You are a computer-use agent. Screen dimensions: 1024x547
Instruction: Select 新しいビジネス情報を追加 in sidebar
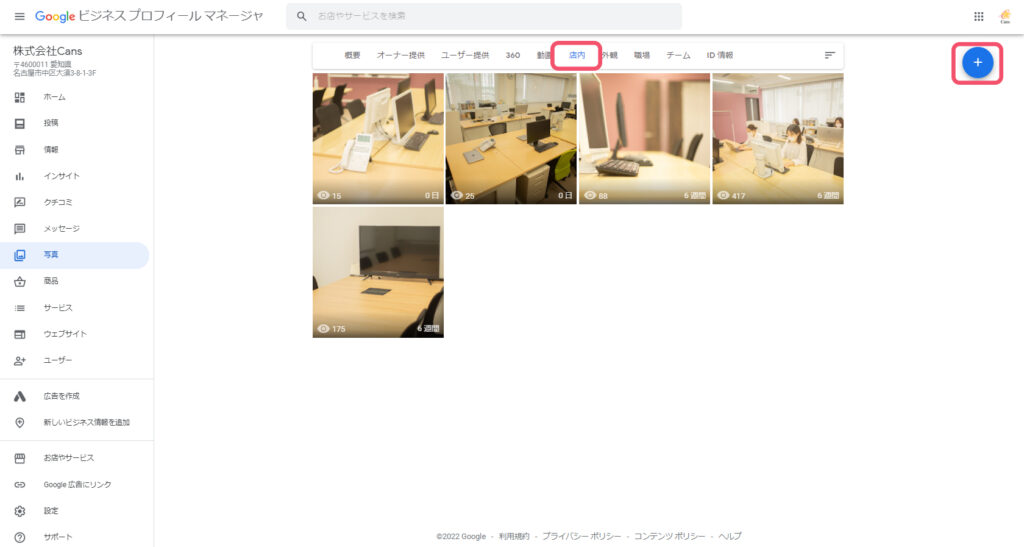pyautogui.click(x=86, y=423)
